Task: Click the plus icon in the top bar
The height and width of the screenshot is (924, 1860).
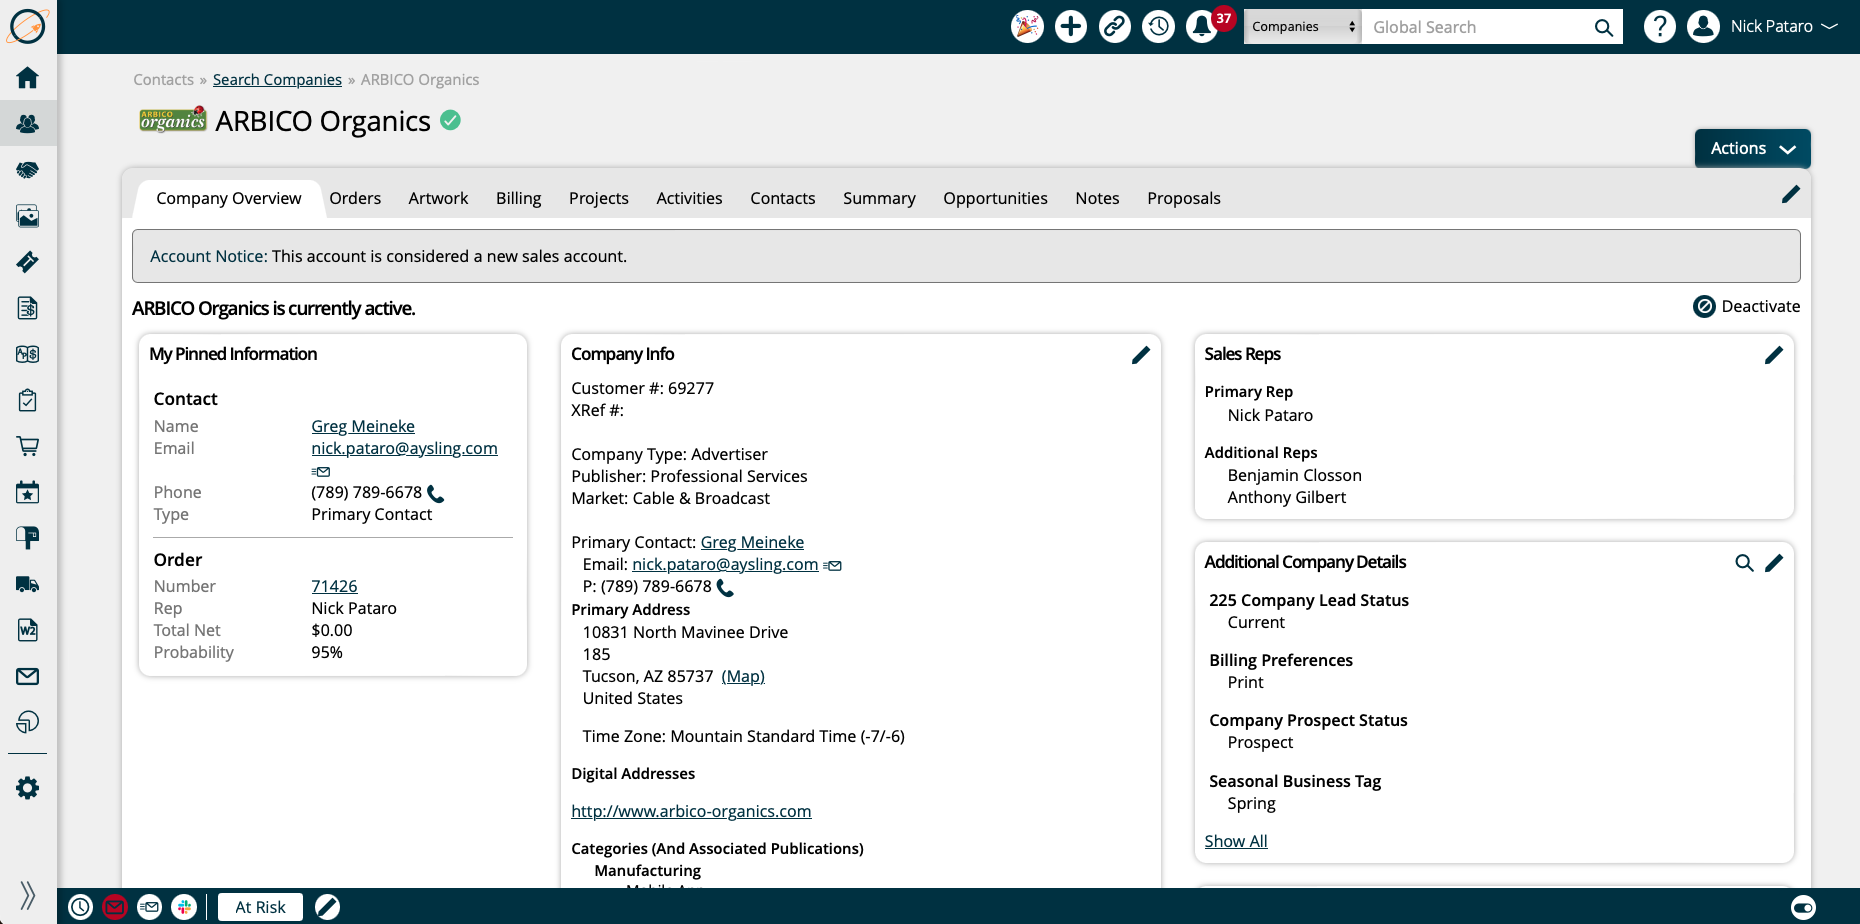Action: coord(1070,26)
